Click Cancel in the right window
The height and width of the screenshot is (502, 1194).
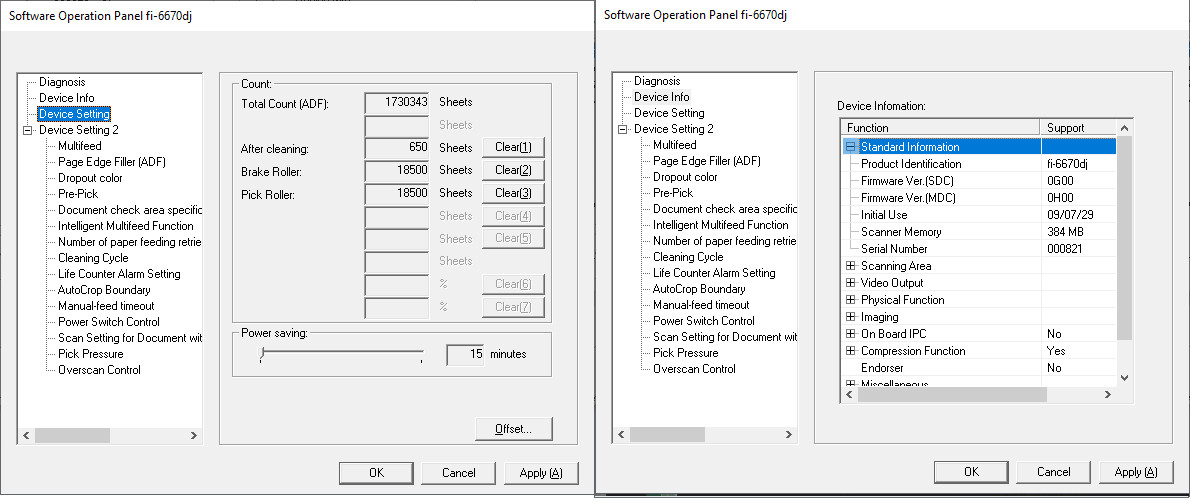[1053, 472]
